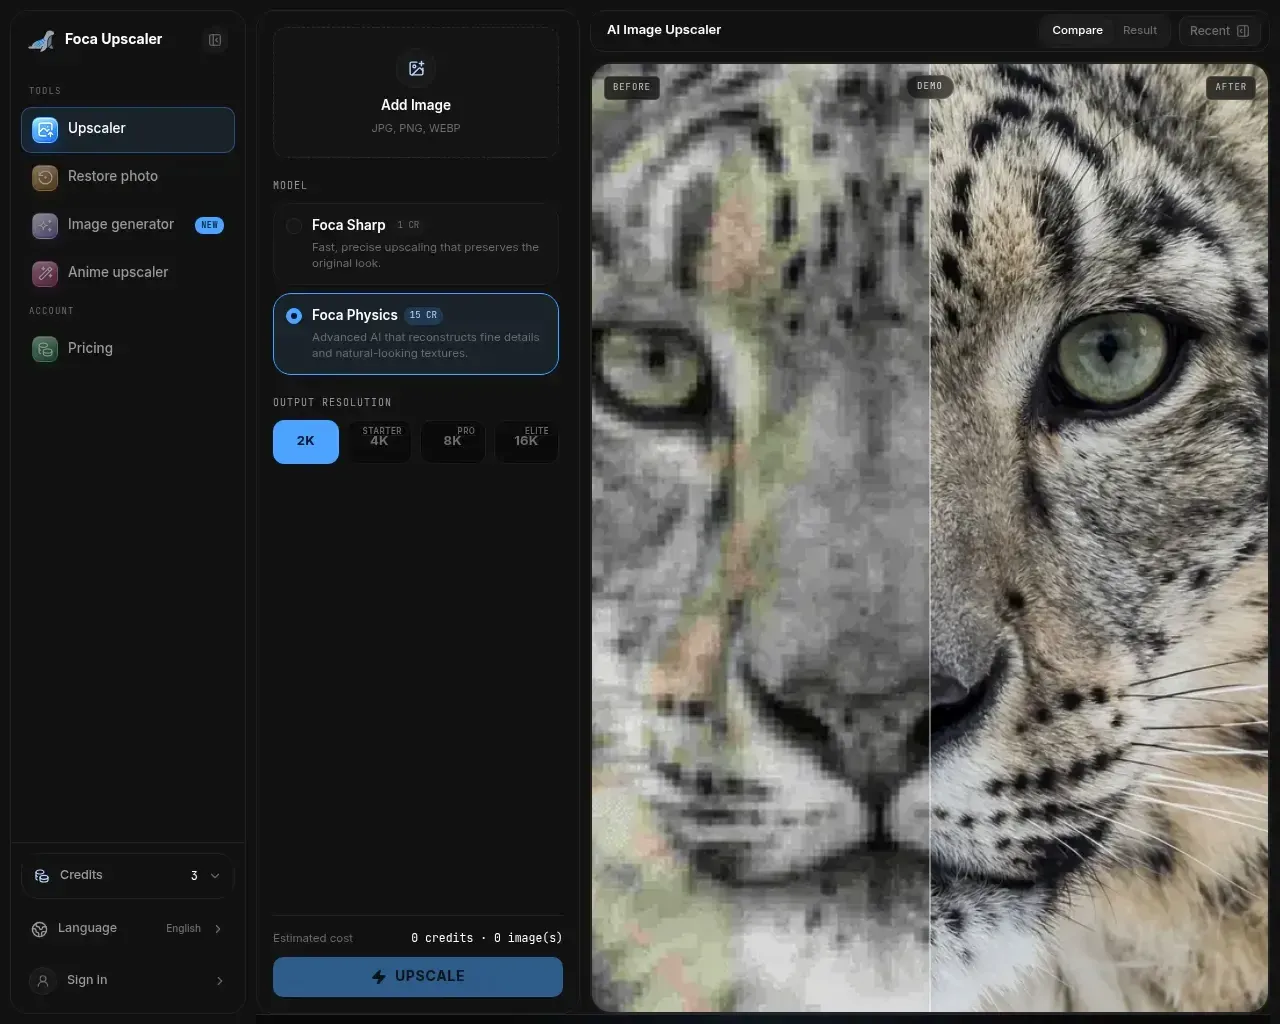Click the Add Image upload icon
Screen dimensions: 1280x1024
(x=416, y=68)
